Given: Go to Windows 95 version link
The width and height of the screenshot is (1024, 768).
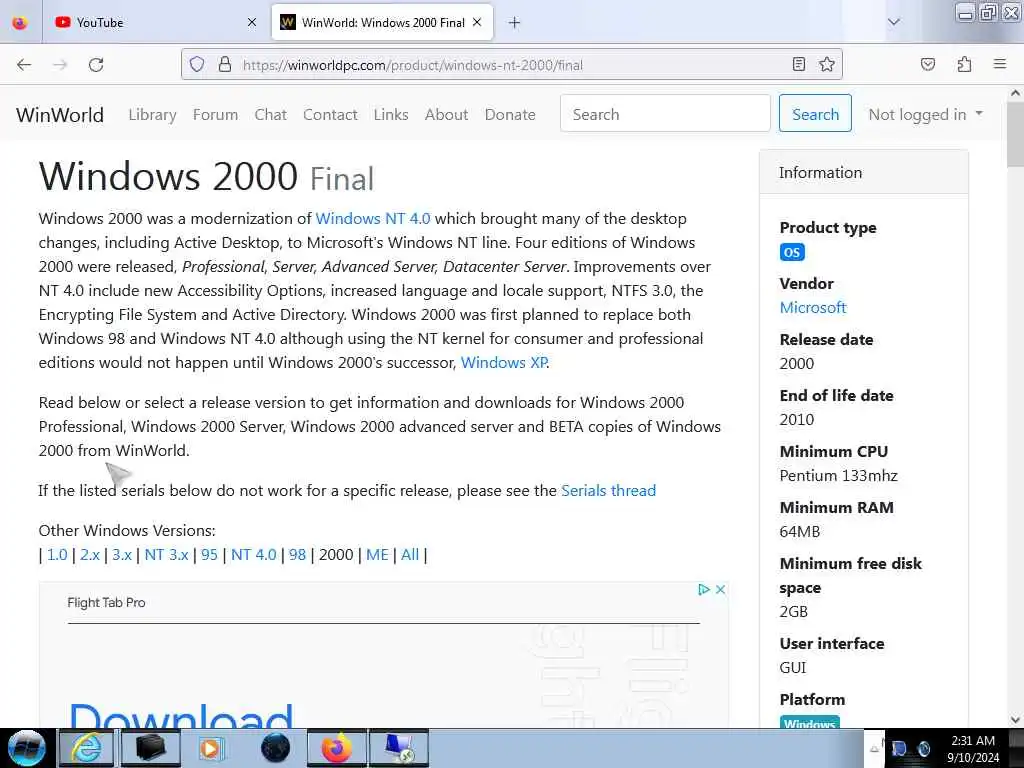Looking at the screenshot, I should pos(209,554).
